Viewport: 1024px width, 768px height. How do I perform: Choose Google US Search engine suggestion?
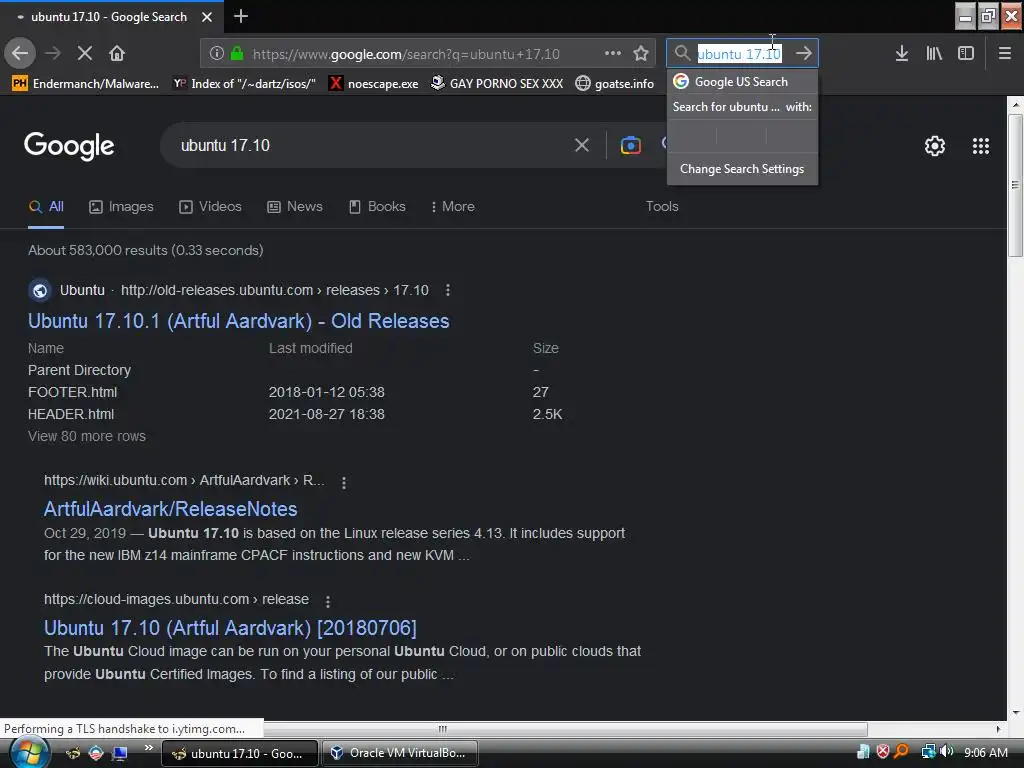coord(743,82)
